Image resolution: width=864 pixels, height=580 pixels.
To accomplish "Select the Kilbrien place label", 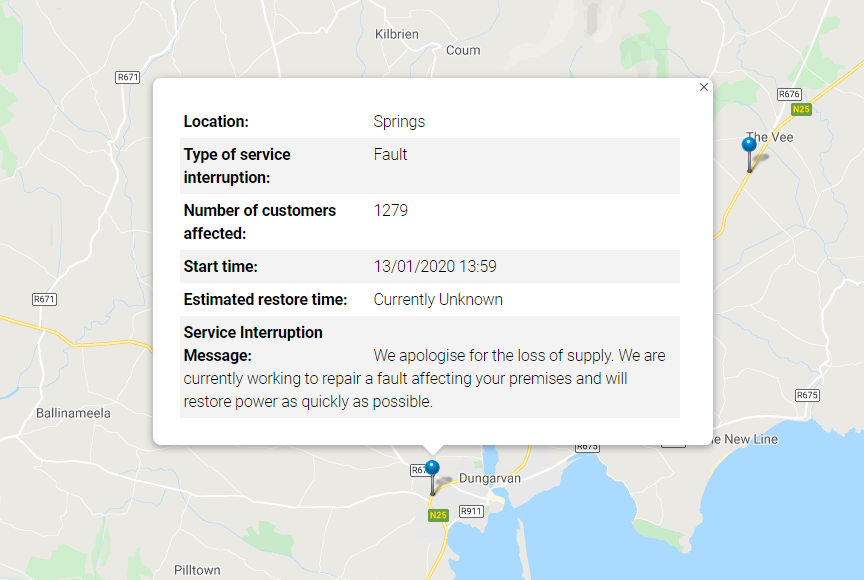I will (396, 34).
